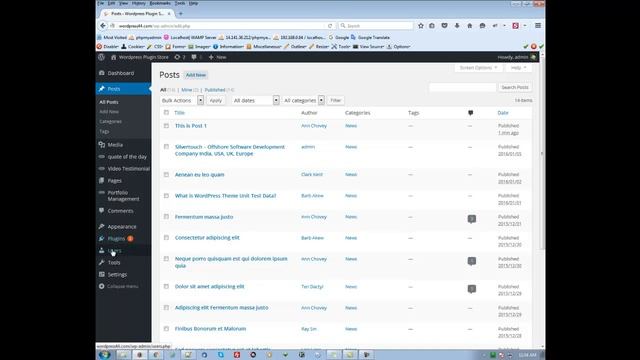
Task: Click the WordPress logo in admin bar
Action: 101,57
